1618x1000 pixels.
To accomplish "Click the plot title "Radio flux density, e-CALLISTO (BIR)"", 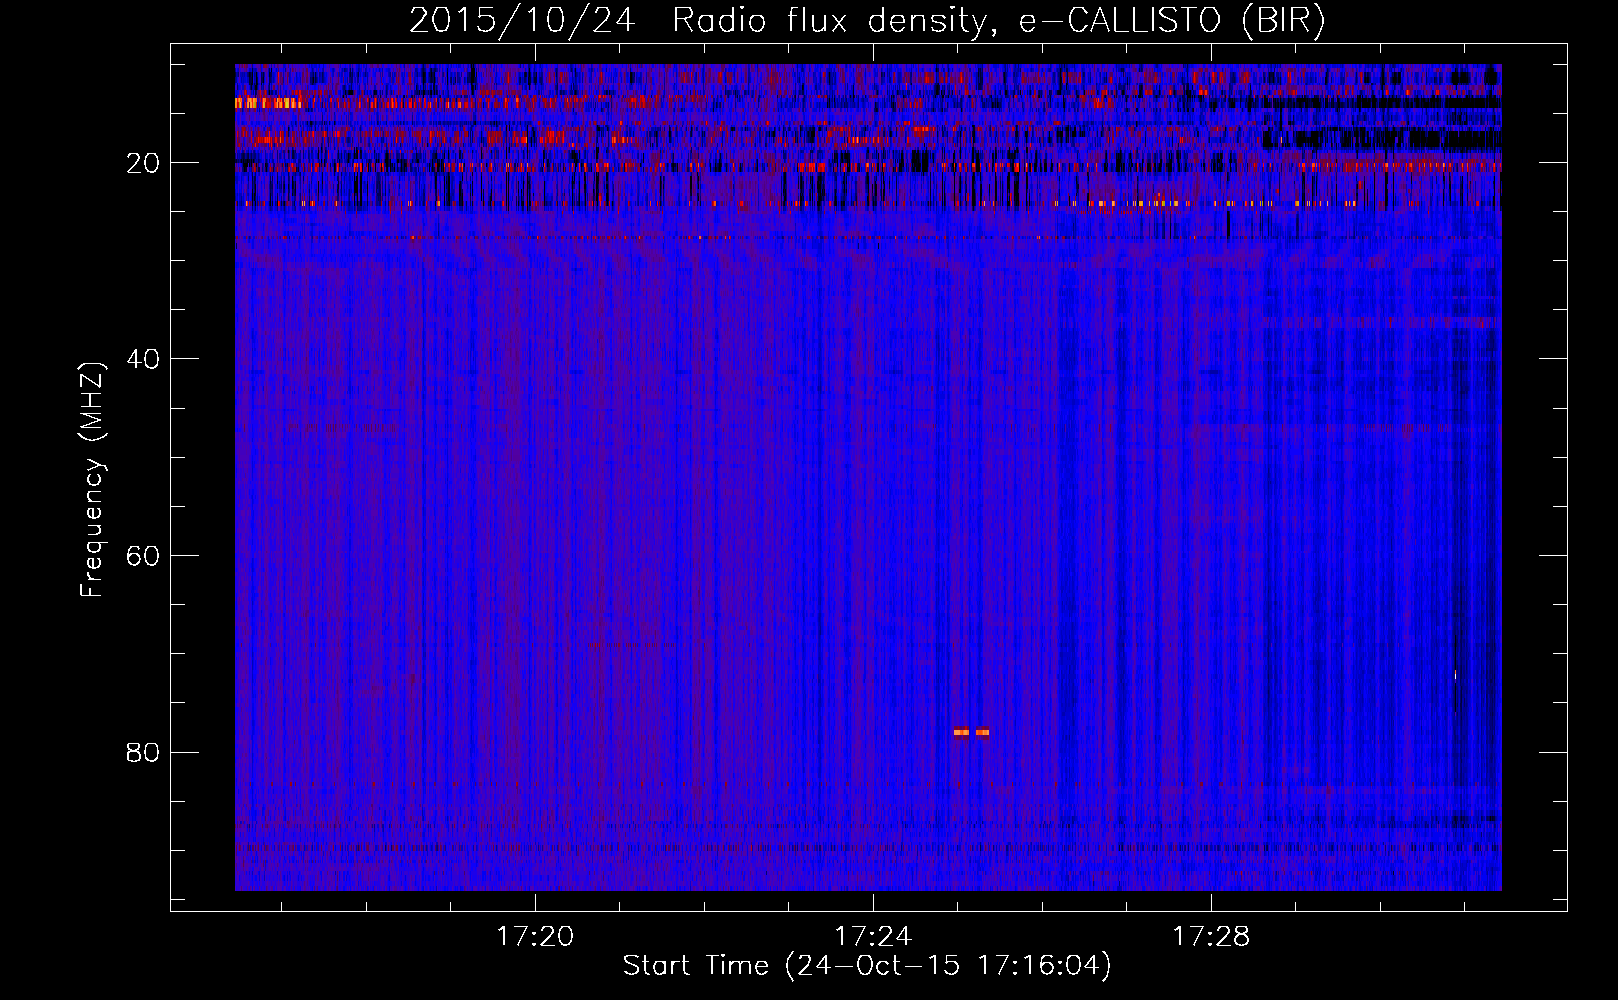I will coord(999,21).
